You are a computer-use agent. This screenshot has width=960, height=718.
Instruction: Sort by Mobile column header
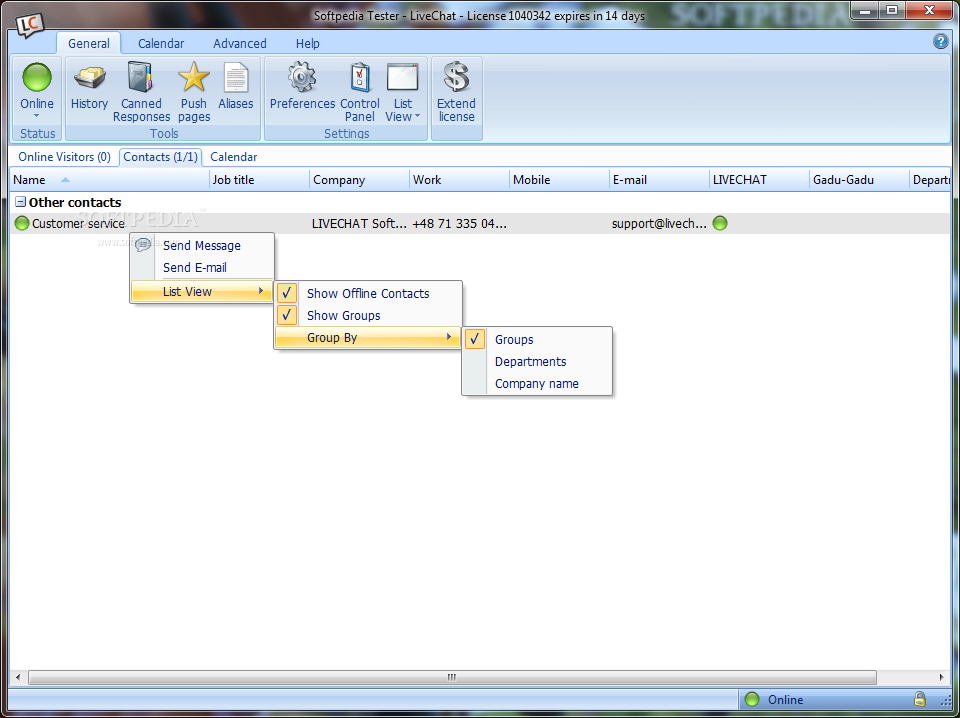[559, 179]
